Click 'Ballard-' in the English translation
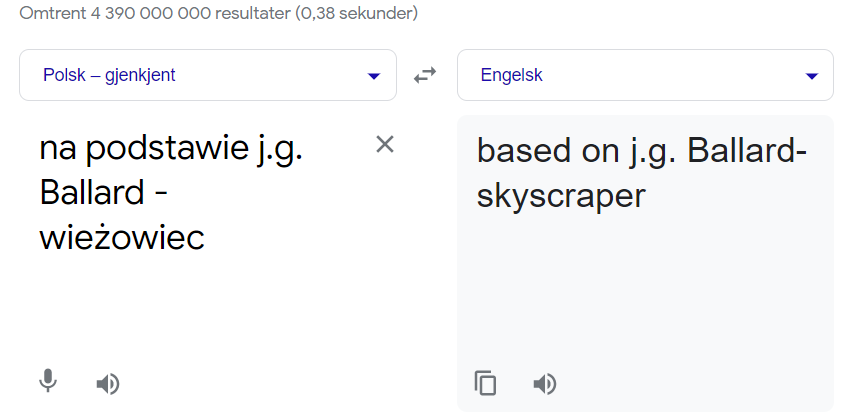This screenshot has height=418, width=859. pyautogui.click(x=747, y=150)
